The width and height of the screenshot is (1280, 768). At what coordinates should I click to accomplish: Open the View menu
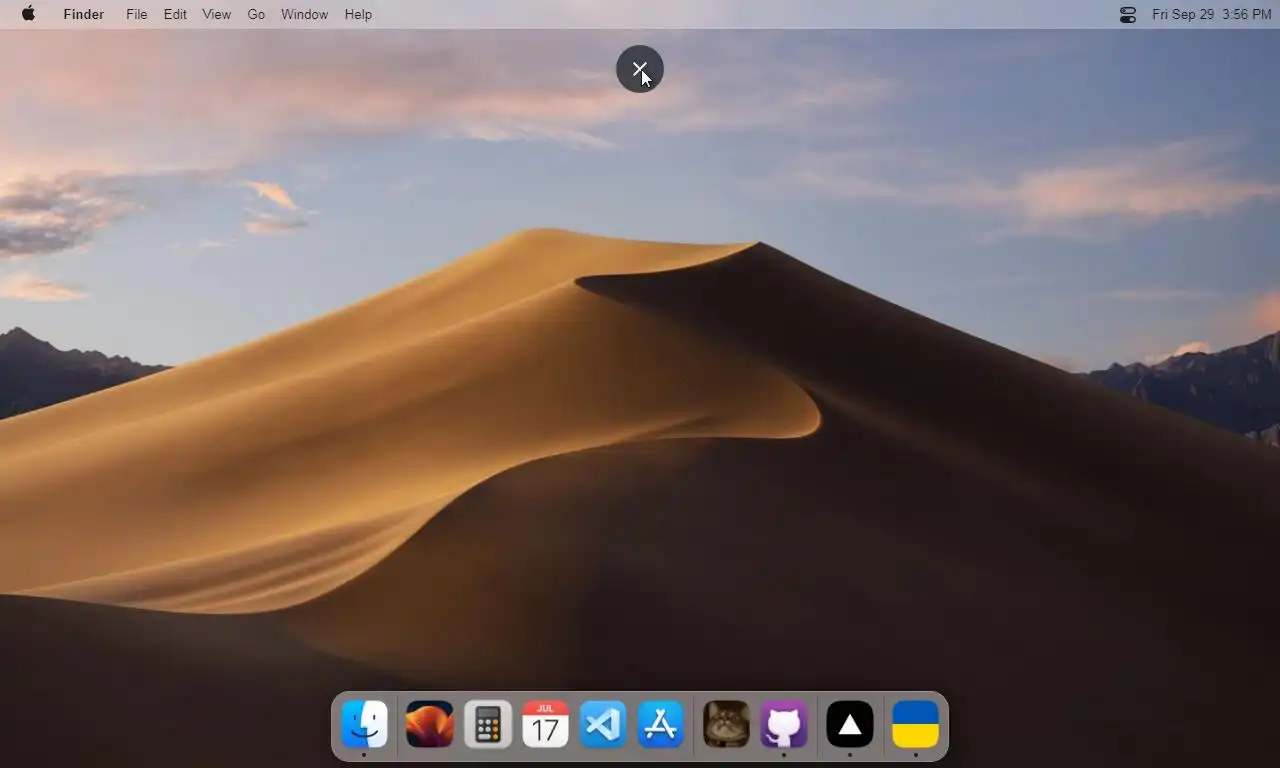[x=216, y=14]
